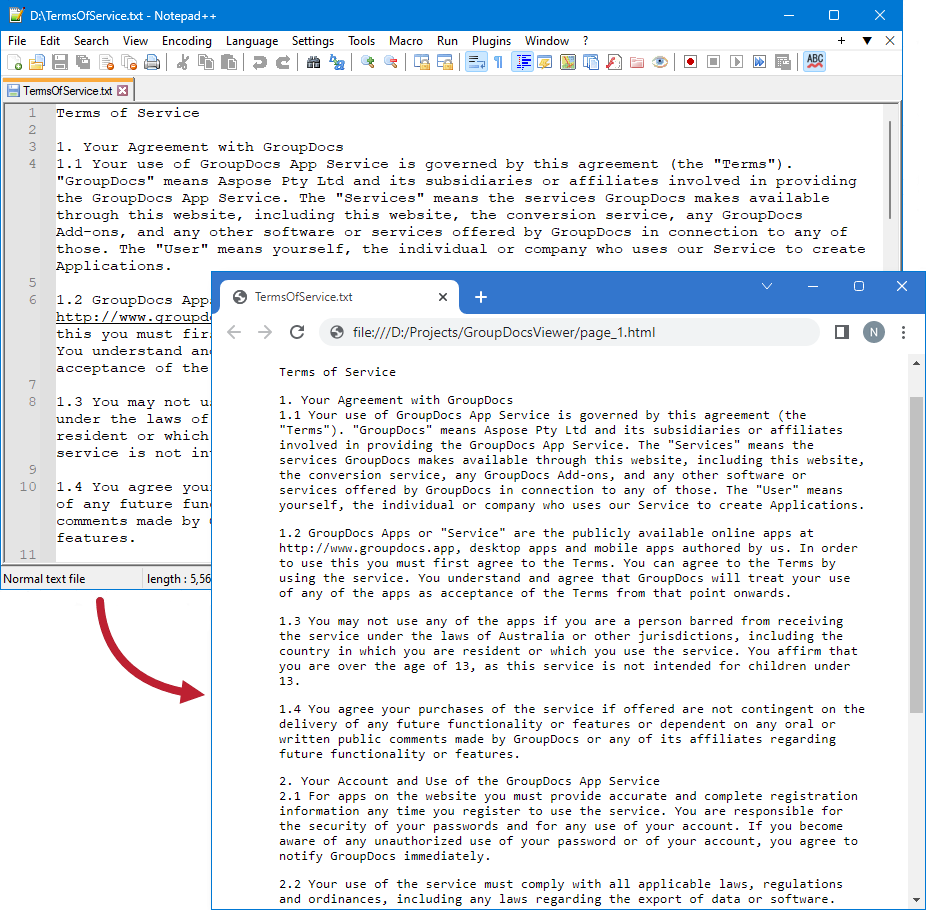The width and height of the screenshot is (926, 910).
Task: Open the Print toolbar icon
Action: (151, 61)
